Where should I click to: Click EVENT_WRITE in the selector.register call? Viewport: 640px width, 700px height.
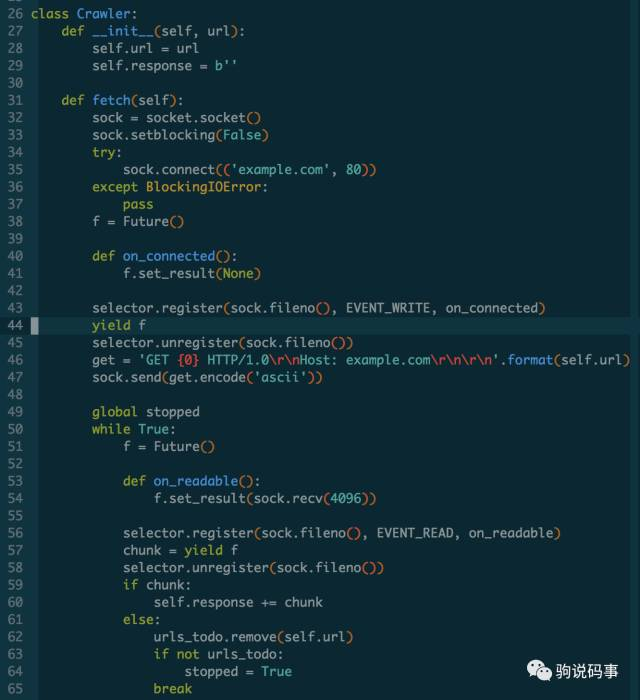point(388,308)
